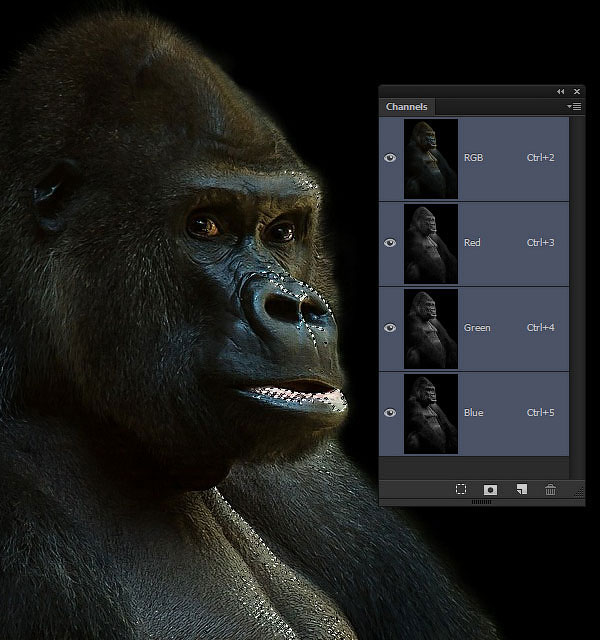Select the Green channel thumbnail
This screenshot has width=600, height=640.
coord(431,329)
